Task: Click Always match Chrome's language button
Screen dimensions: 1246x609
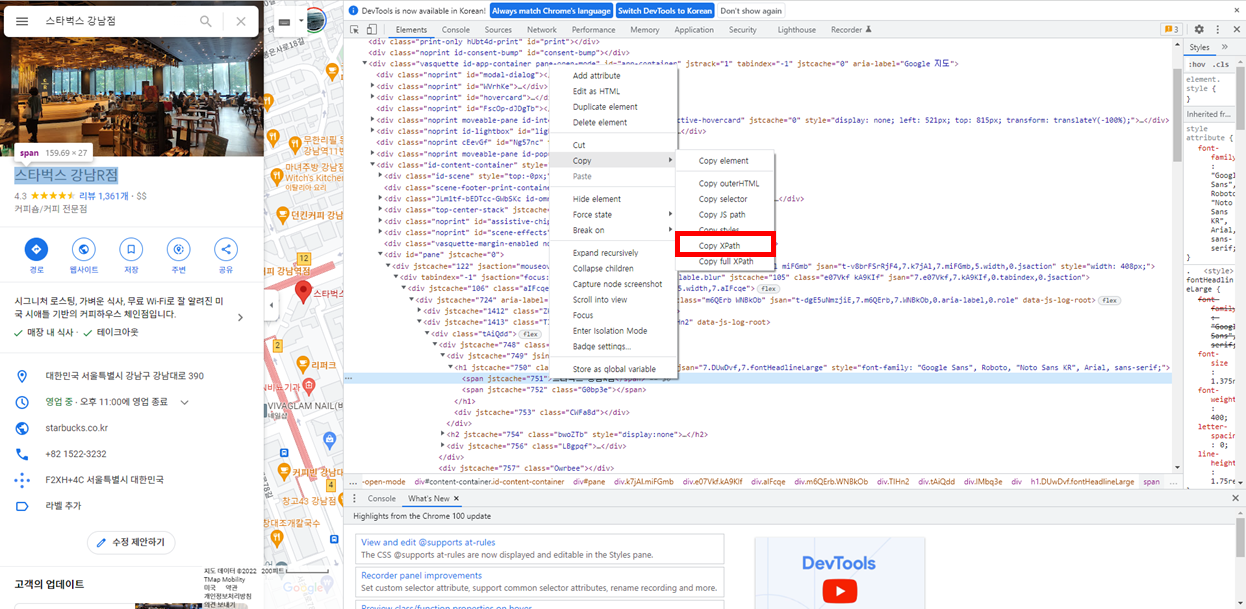Action: tap(551, 10)
